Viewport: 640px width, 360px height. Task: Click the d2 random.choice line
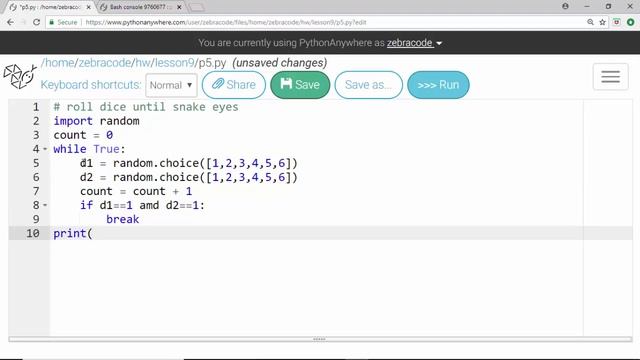pos(189,177)
